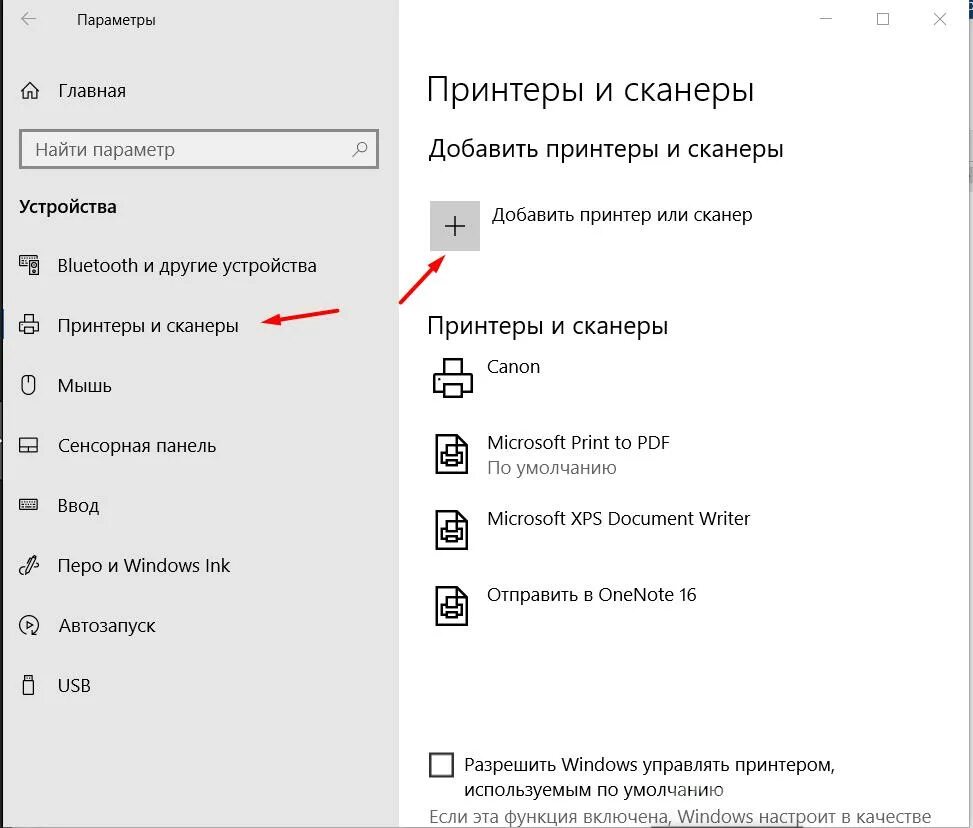Go to Мышь settings
Viewport: 973px width, 828px height.
(84, 385)
